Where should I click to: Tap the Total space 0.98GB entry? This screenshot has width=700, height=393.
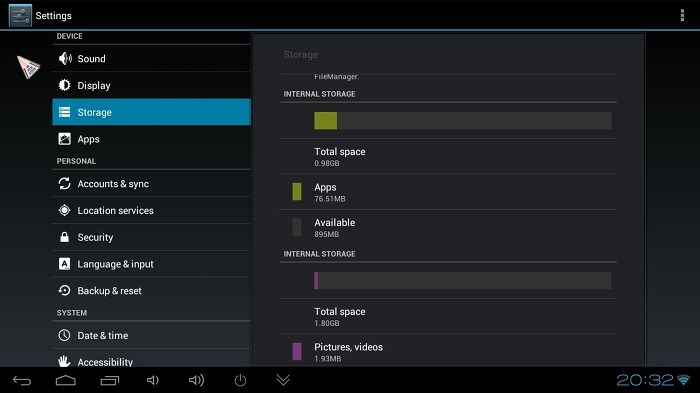[448, 156]
